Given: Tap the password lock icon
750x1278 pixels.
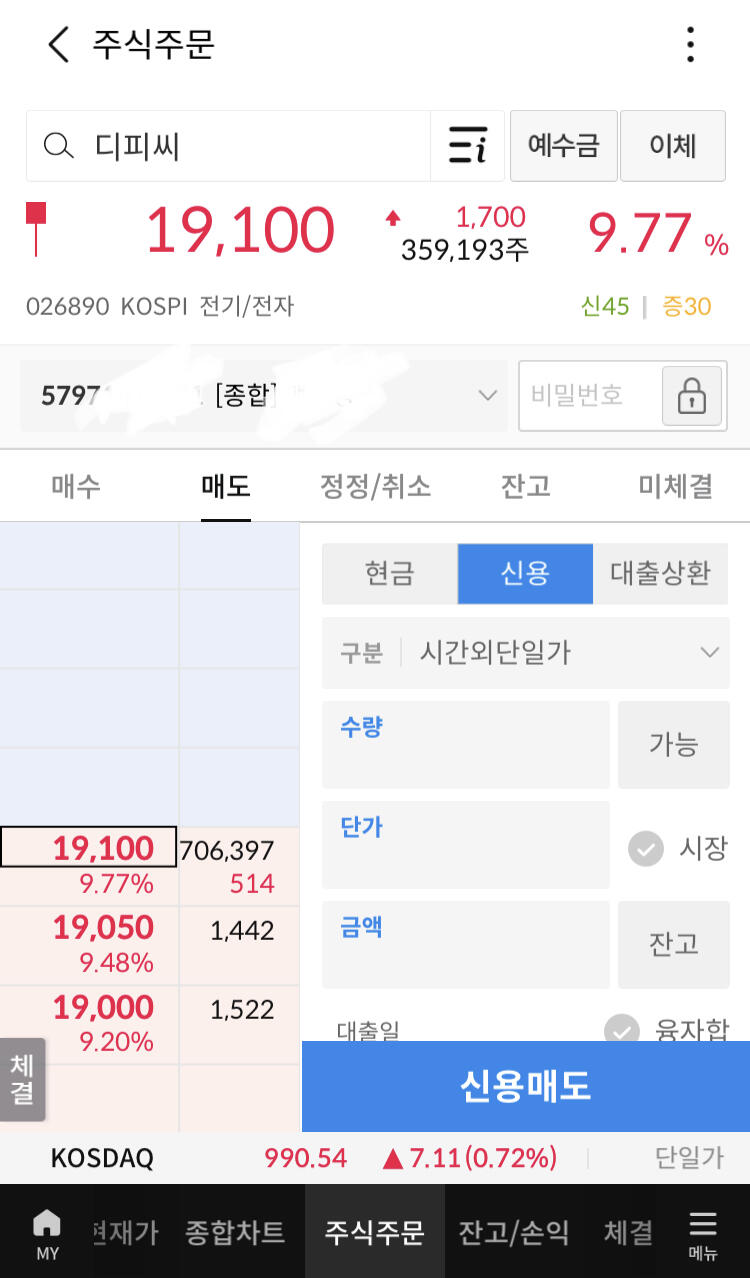Looking at the screenshot, I should [x=691, y=396].
